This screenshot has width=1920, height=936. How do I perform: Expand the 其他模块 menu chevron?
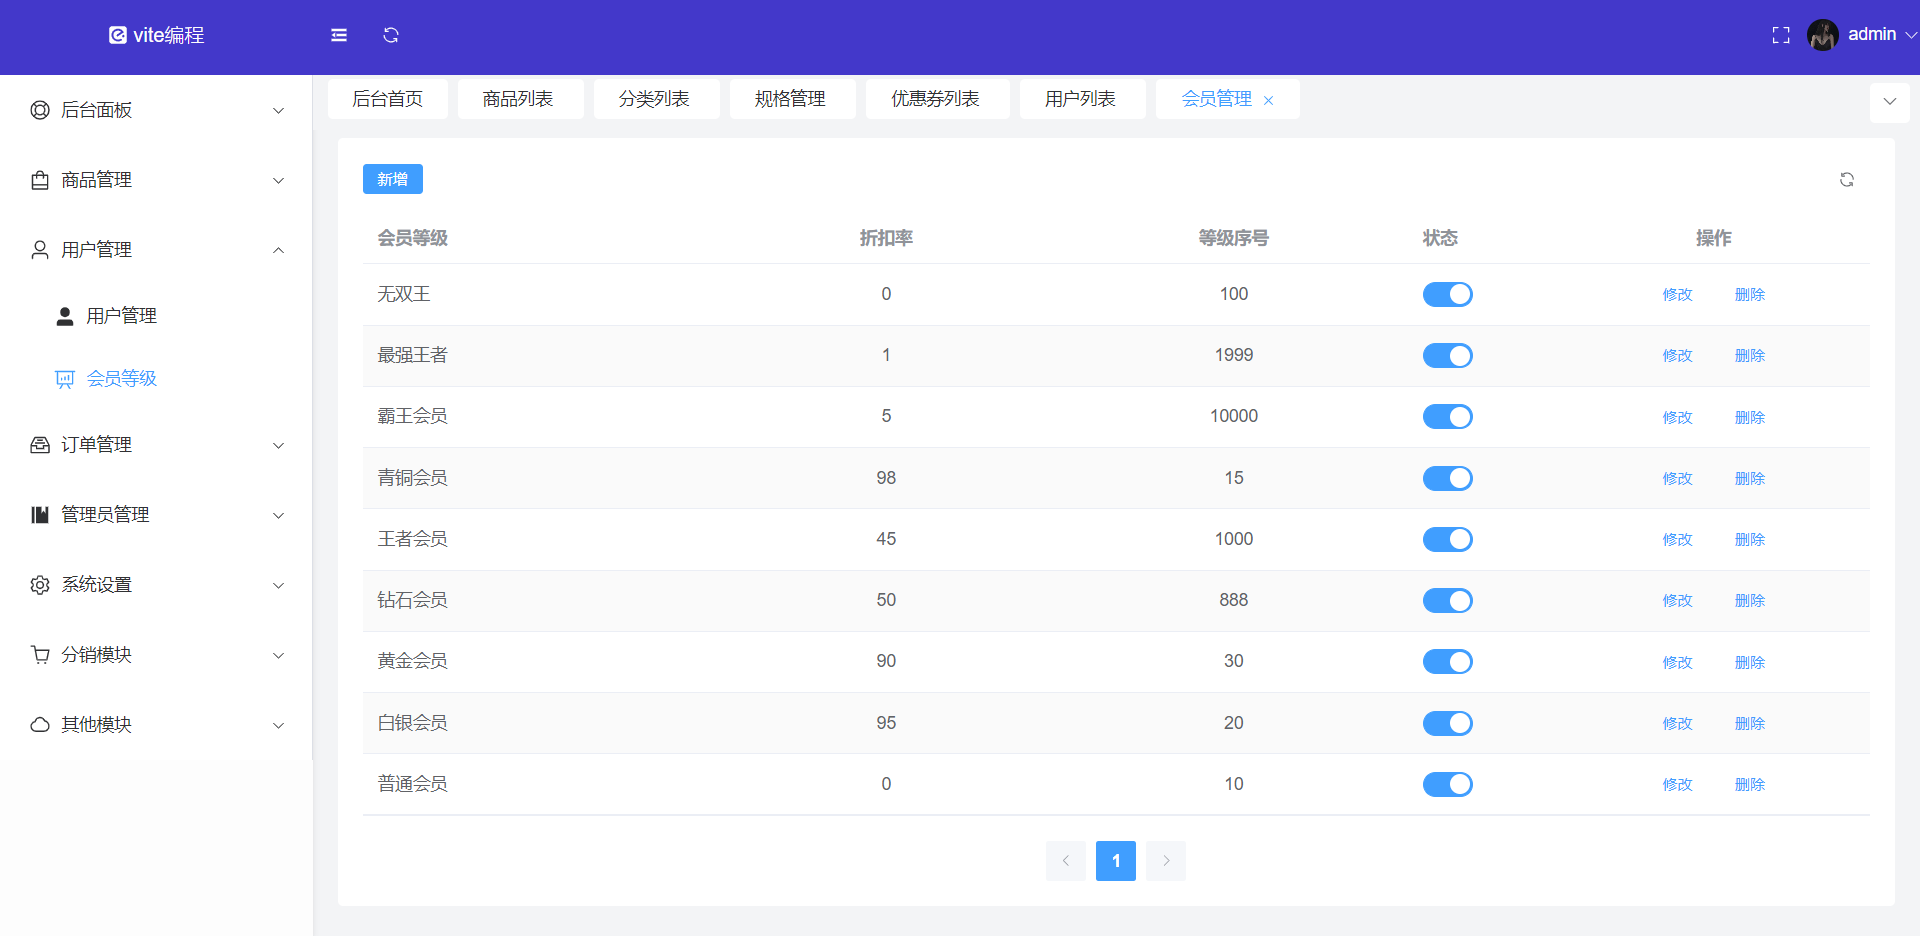(279, 726)
